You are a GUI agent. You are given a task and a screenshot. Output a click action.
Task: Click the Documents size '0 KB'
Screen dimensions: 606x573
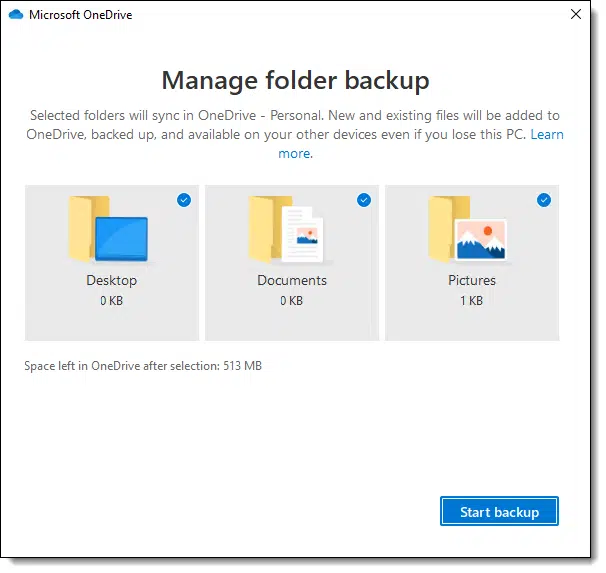292,301
